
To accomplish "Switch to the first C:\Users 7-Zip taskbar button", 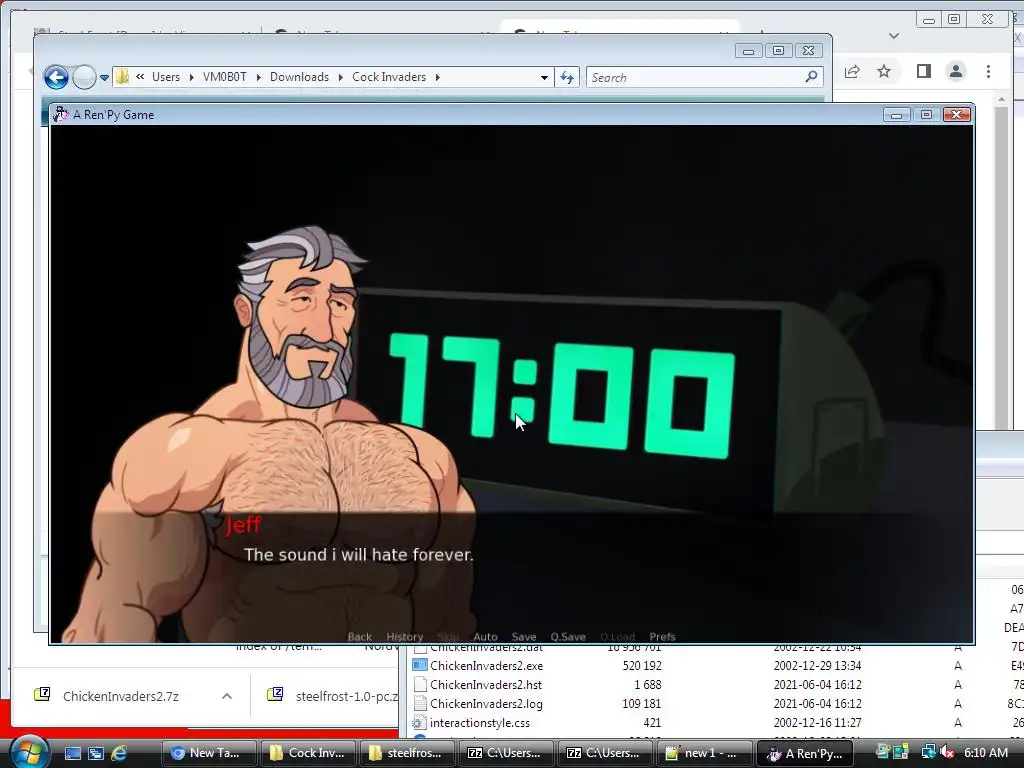I will [505, 753].
